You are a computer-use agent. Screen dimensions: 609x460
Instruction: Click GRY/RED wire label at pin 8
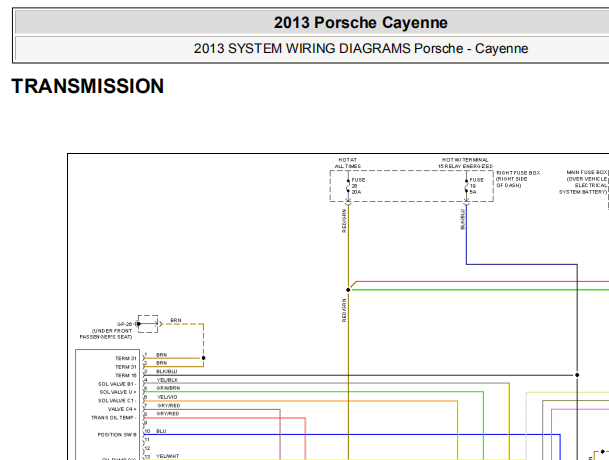click(x=168, y=414)
